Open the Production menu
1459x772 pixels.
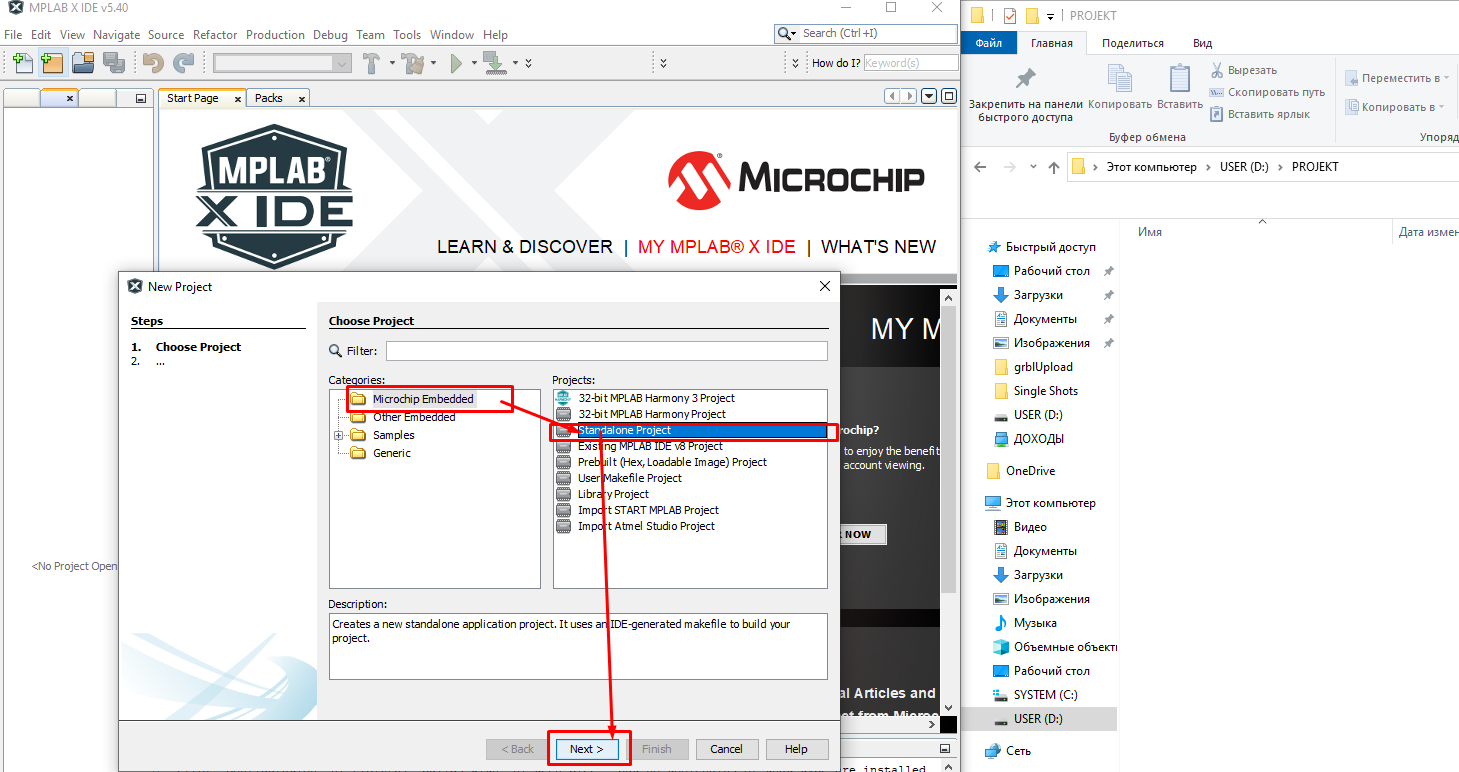(275, 34)
